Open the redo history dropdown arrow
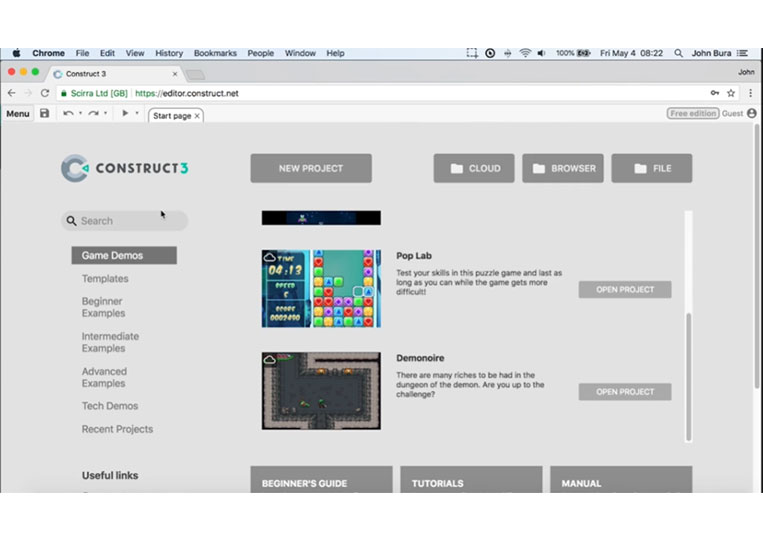Viewport: 763px width, 541px height. (106, 113)
